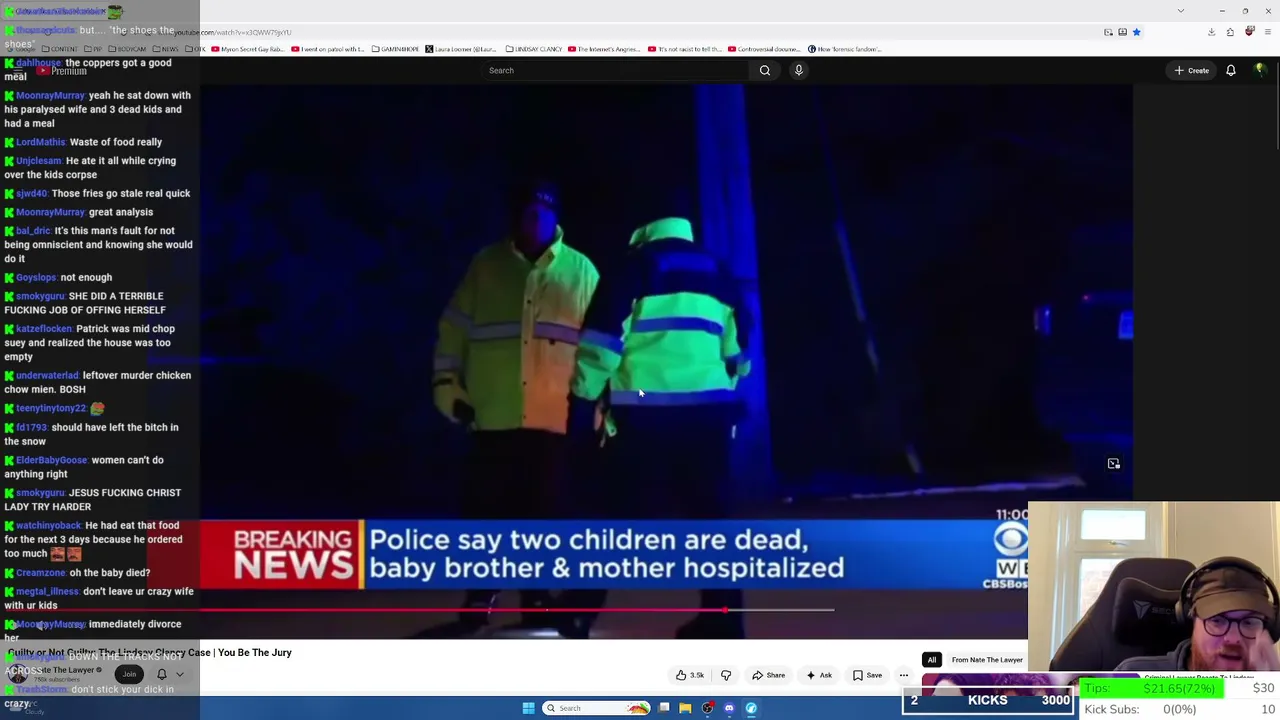
Task: Click the Create button
Action: coord(1192,70)
